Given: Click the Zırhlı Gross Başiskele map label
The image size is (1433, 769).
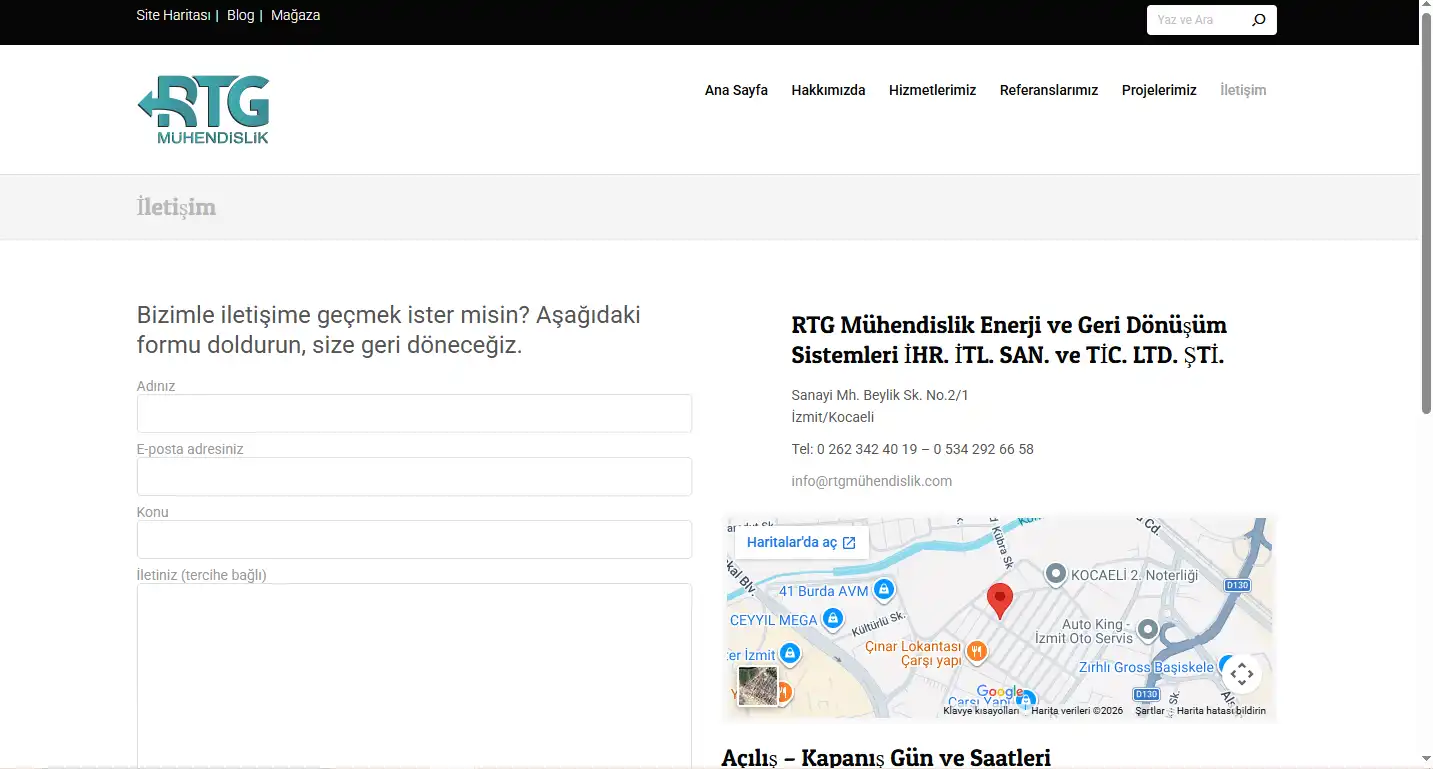Looking at the screenshot, I should 1146,667.
